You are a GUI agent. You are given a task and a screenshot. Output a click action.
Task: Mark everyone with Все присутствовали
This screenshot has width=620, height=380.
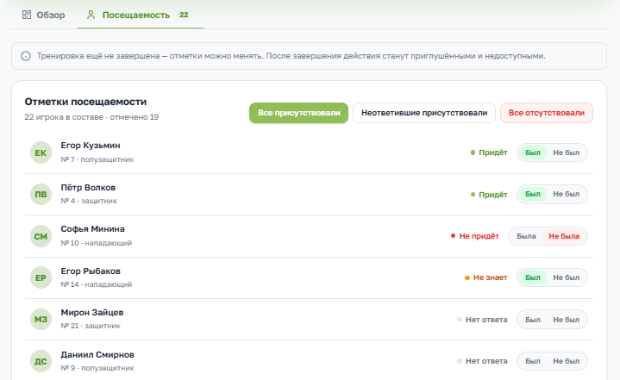299,113
